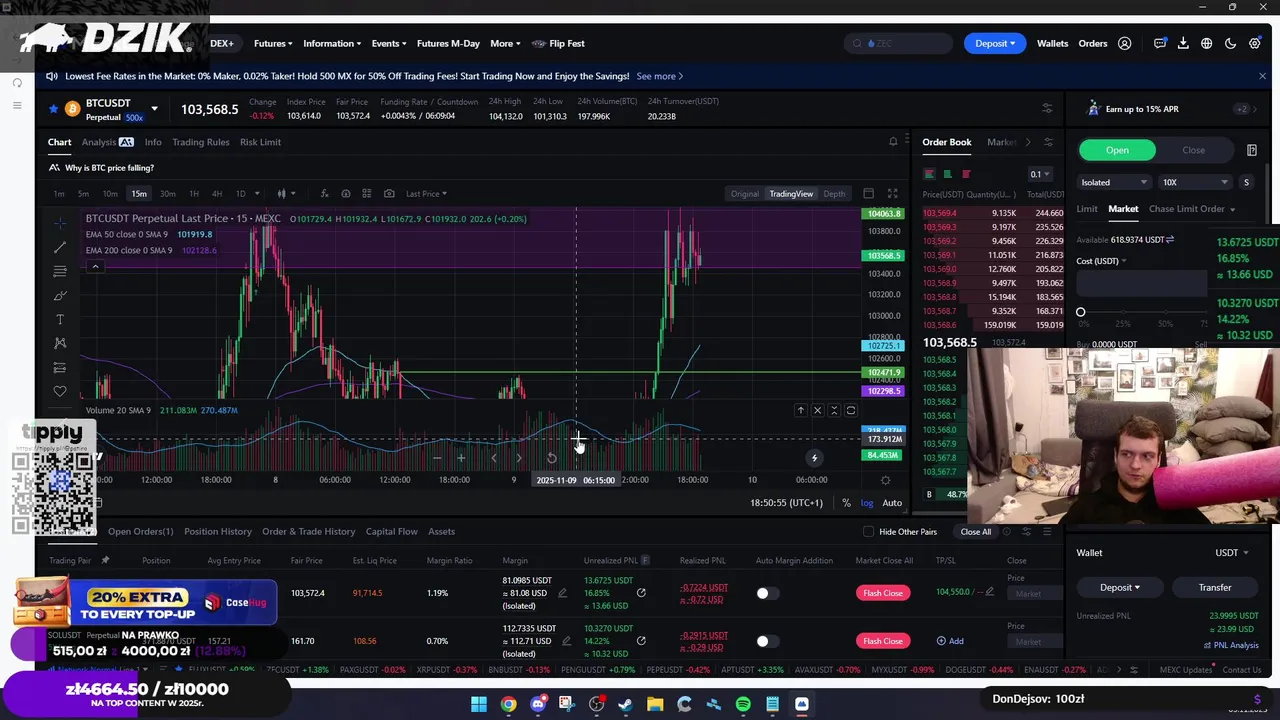Open the language globe icon

click(x=1207, y=44)
